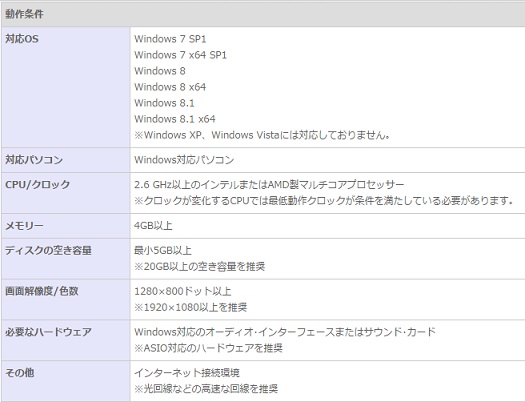
Task: Select the 対応パソコン label cell
Action: pos(66,160)
